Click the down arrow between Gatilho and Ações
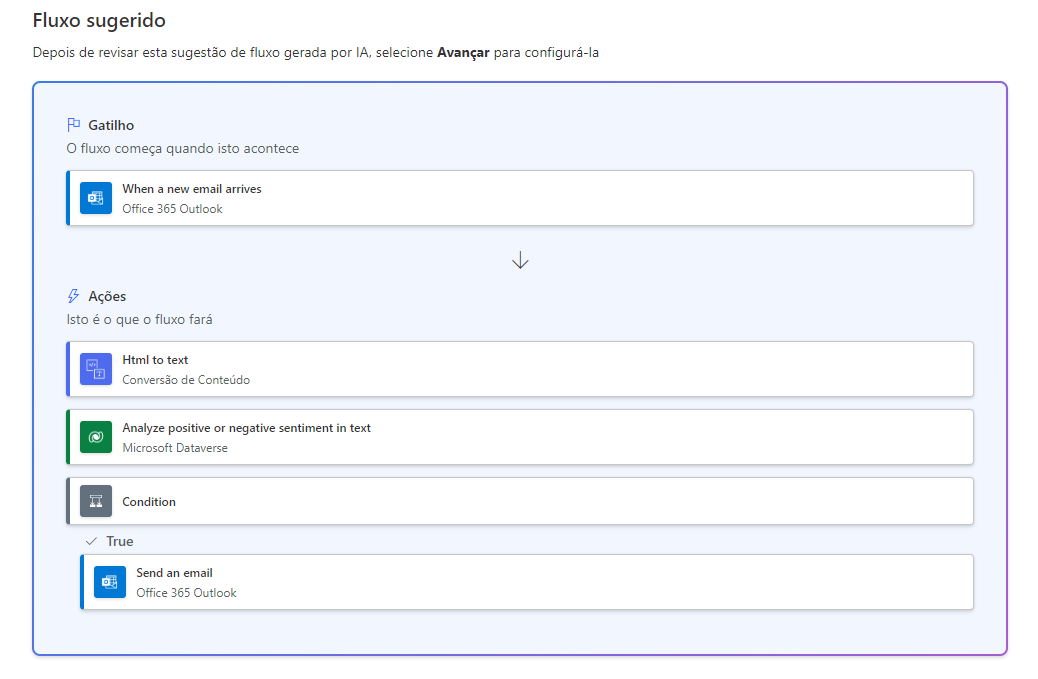This screenshot has width=1038, height=679. click(520, 260)
